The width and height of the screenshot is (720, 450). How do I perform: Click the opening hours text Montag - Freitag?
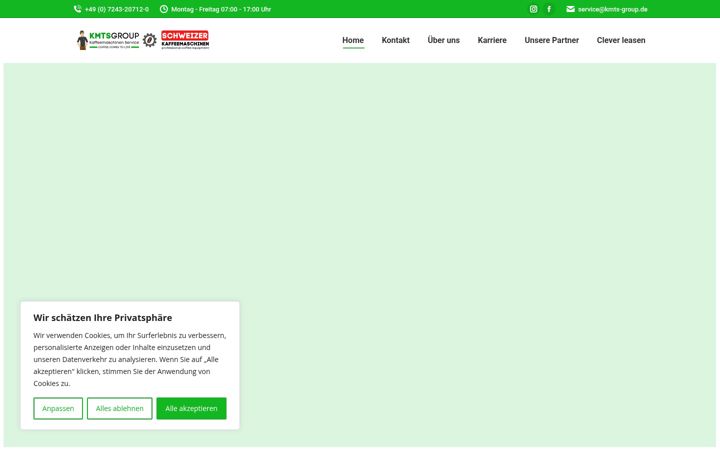(x=221, y=9)
